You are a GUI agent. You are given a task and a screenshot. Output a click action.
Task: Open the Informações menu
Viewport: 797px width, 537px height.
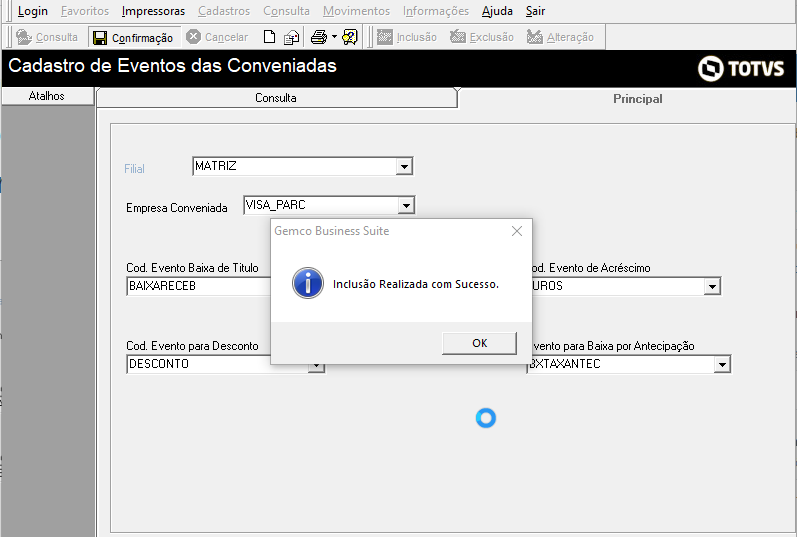pos(436,11)
